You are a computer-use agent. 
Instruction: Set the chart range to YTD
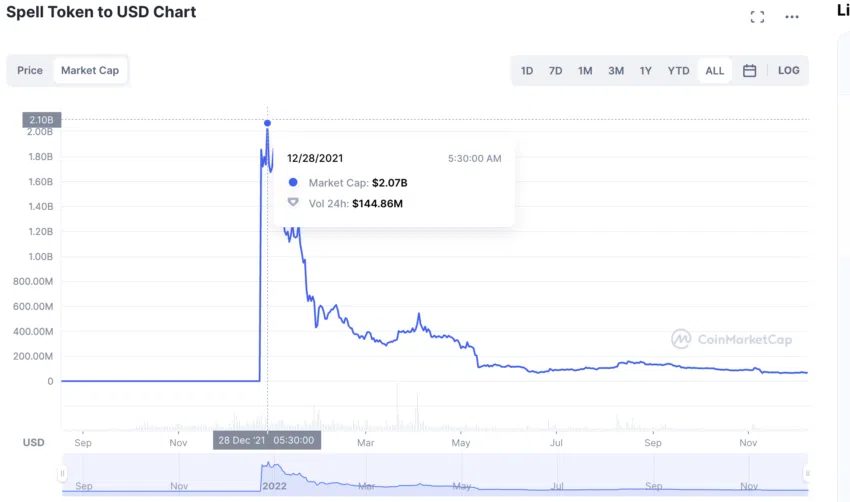(x=678, y=70)
